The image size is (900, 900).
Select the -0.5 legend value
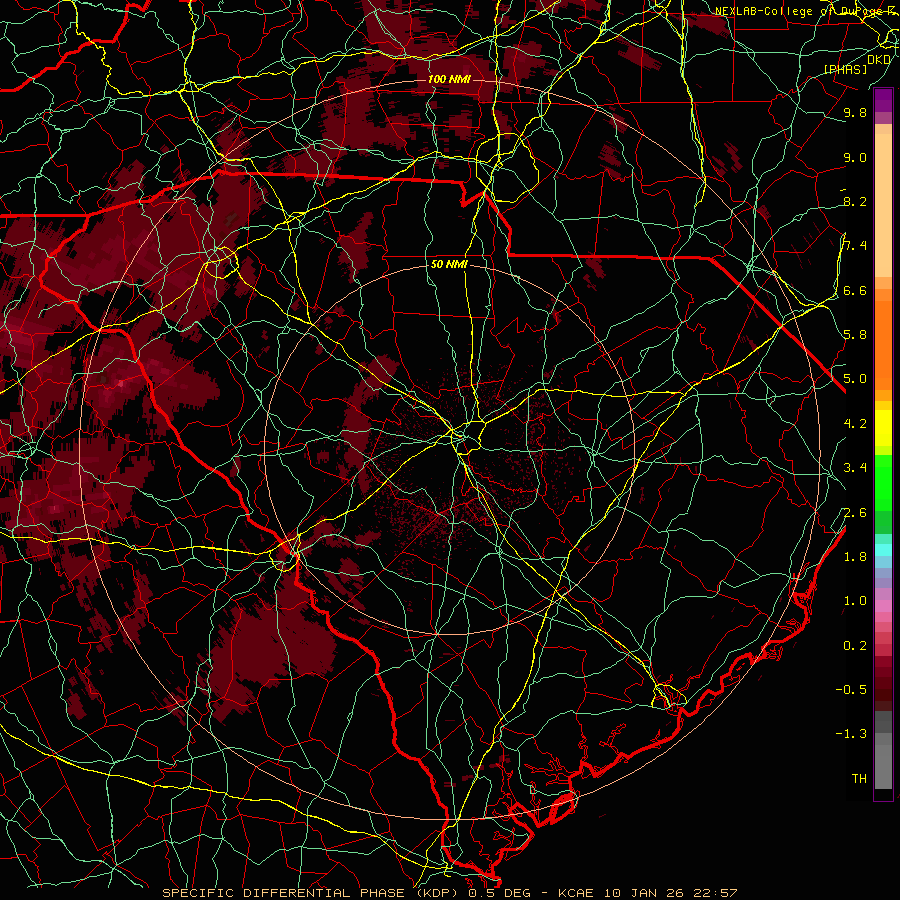(x=851, y=690)
